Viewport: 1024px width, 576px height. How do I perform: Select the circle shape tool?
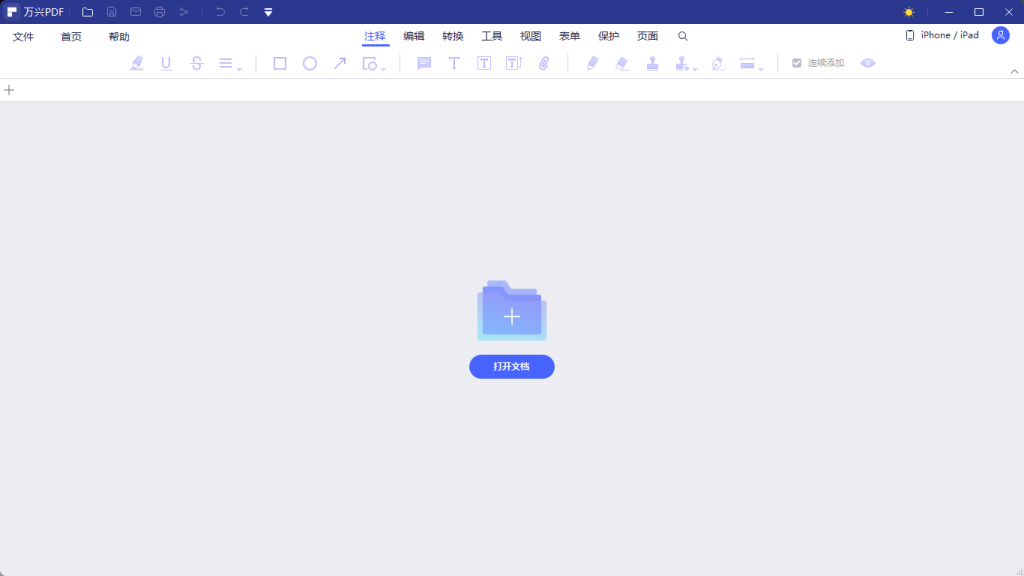point(310,63)
